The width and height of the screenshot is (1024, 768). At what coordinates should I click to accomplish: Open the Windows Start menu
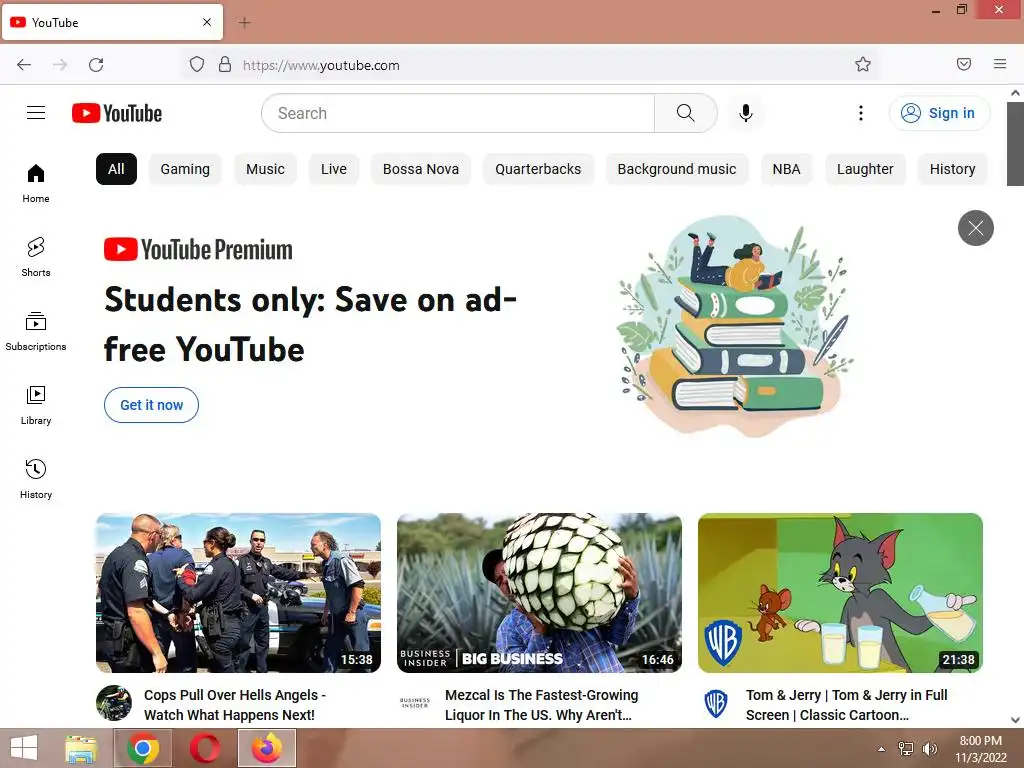24,748
